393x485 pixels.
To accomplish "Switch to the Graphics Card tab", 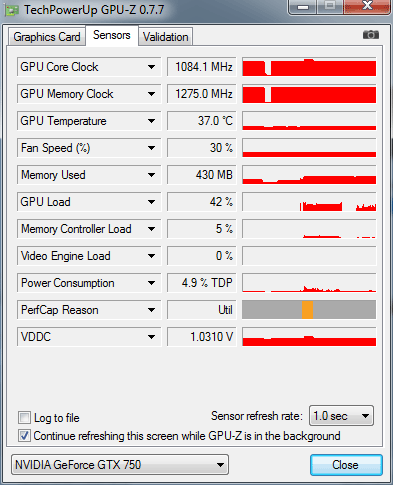I will 47,37.
